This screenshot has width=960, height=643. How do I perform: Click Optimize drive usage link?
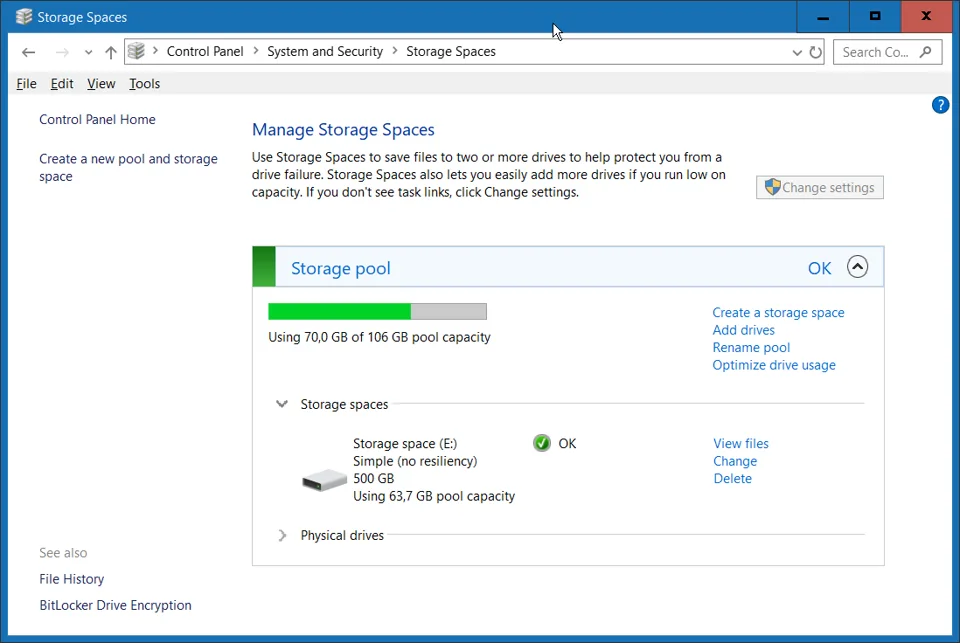774,365
